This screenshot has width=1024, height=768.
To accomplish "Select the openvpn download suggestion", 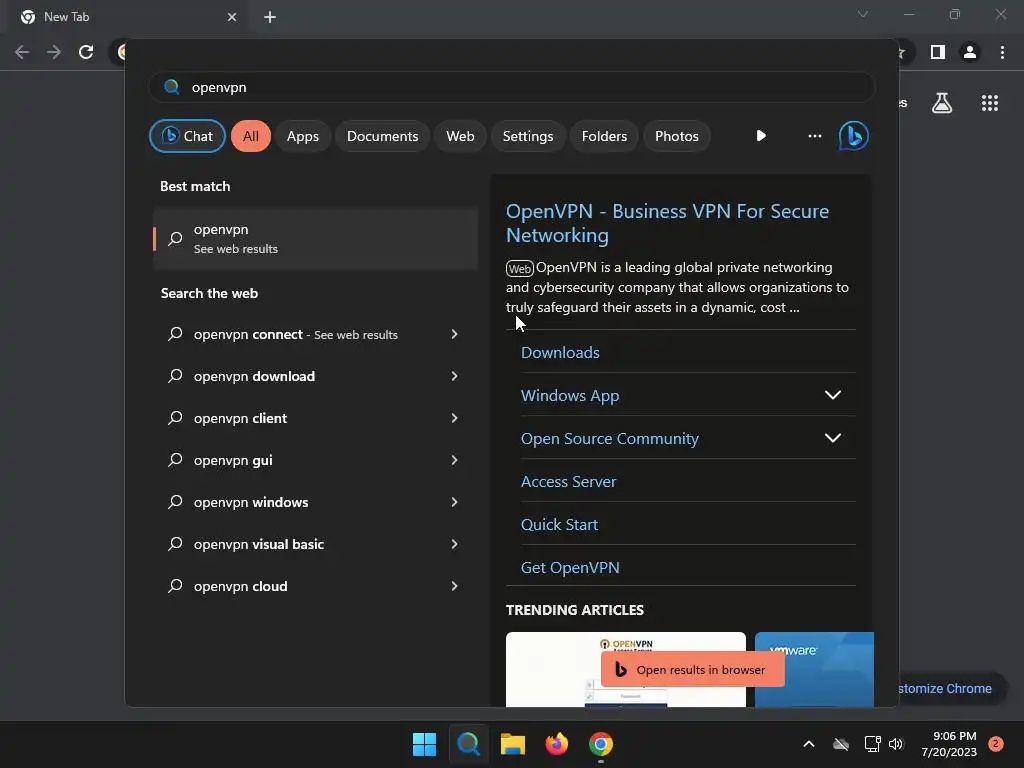I will 254,376.
